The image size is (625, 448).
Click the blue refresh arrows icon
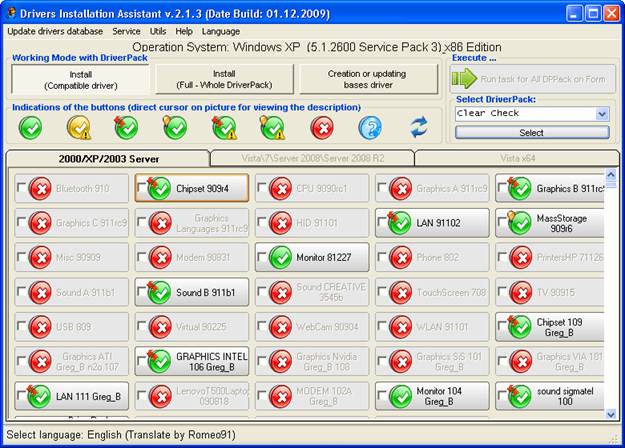click(419, 127)
